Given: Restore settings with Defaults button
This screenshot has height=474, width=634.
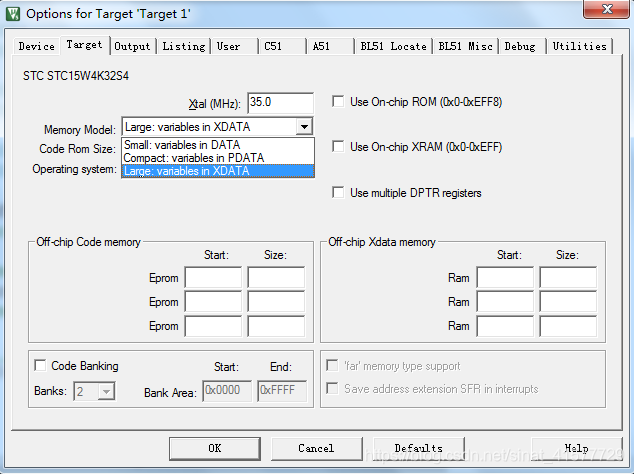Looking at the screenshot, I should point(418,449).
